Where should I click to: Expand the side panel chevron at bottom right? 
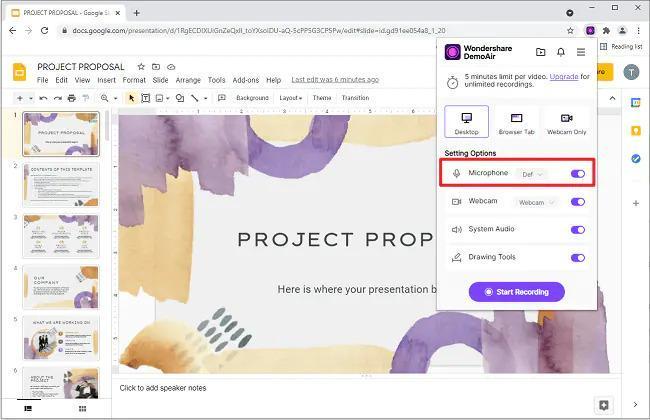tap(635, 404)
